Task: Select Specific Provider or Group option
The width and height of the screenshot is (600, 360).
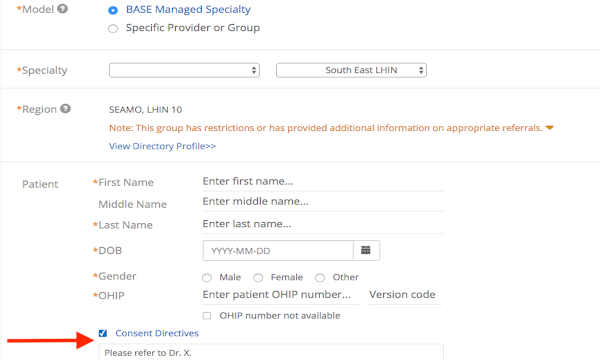Action: [x=113, y=29]
